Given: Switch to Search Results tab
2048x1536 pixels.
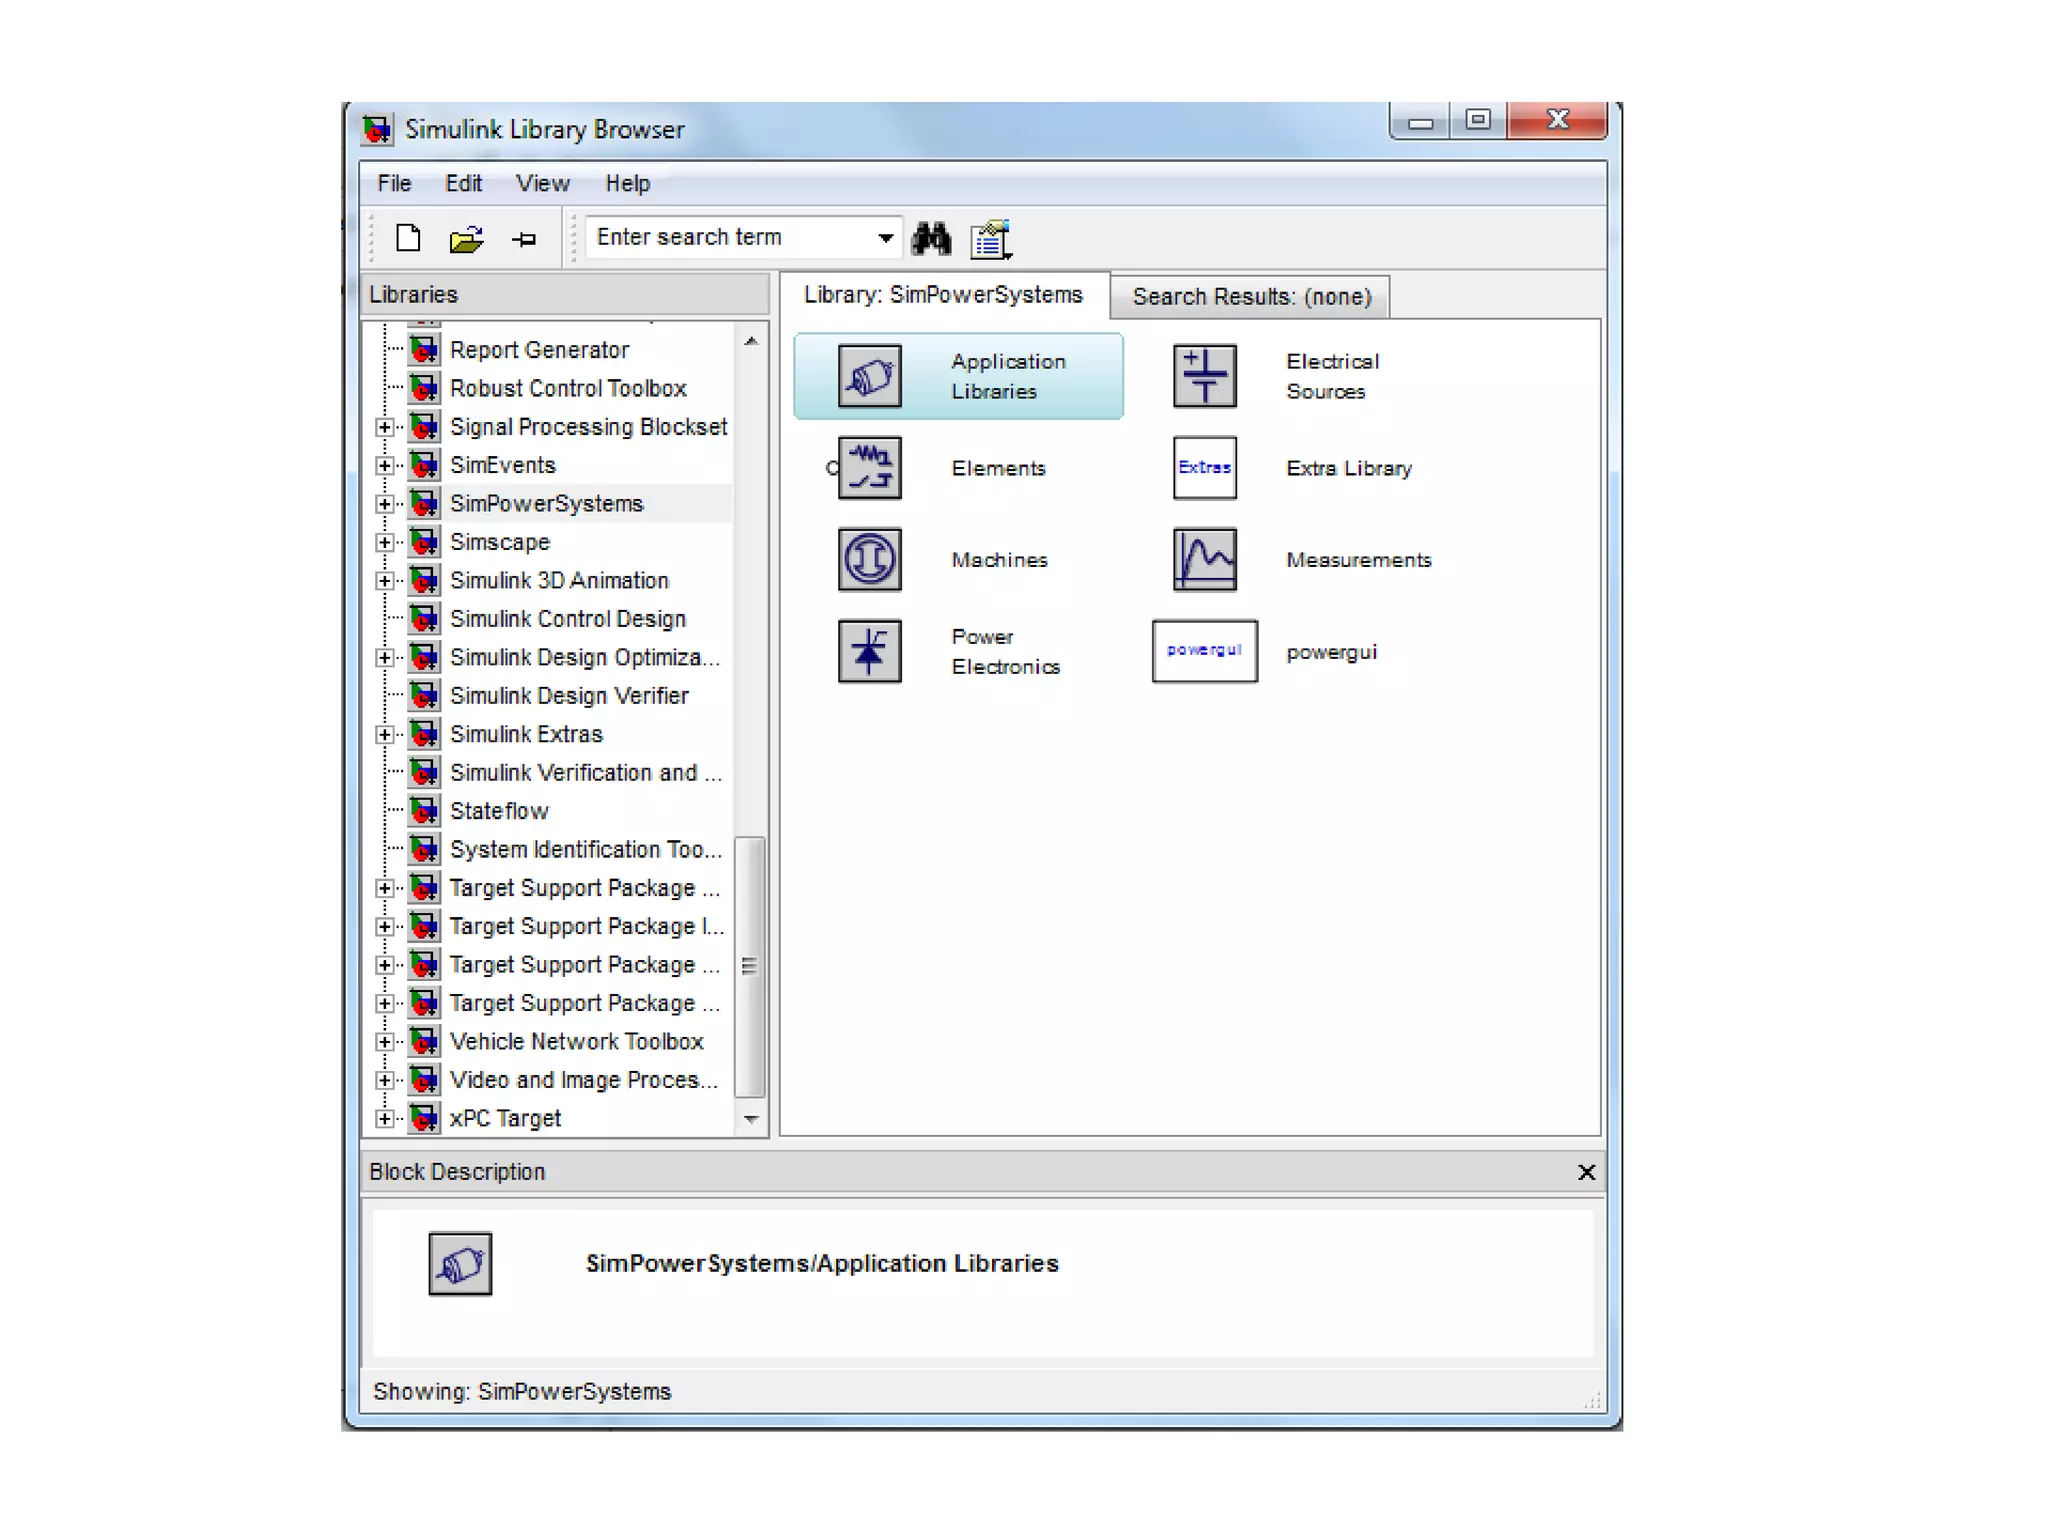Looking at the screenshot, I should [x=1250, y=297].
